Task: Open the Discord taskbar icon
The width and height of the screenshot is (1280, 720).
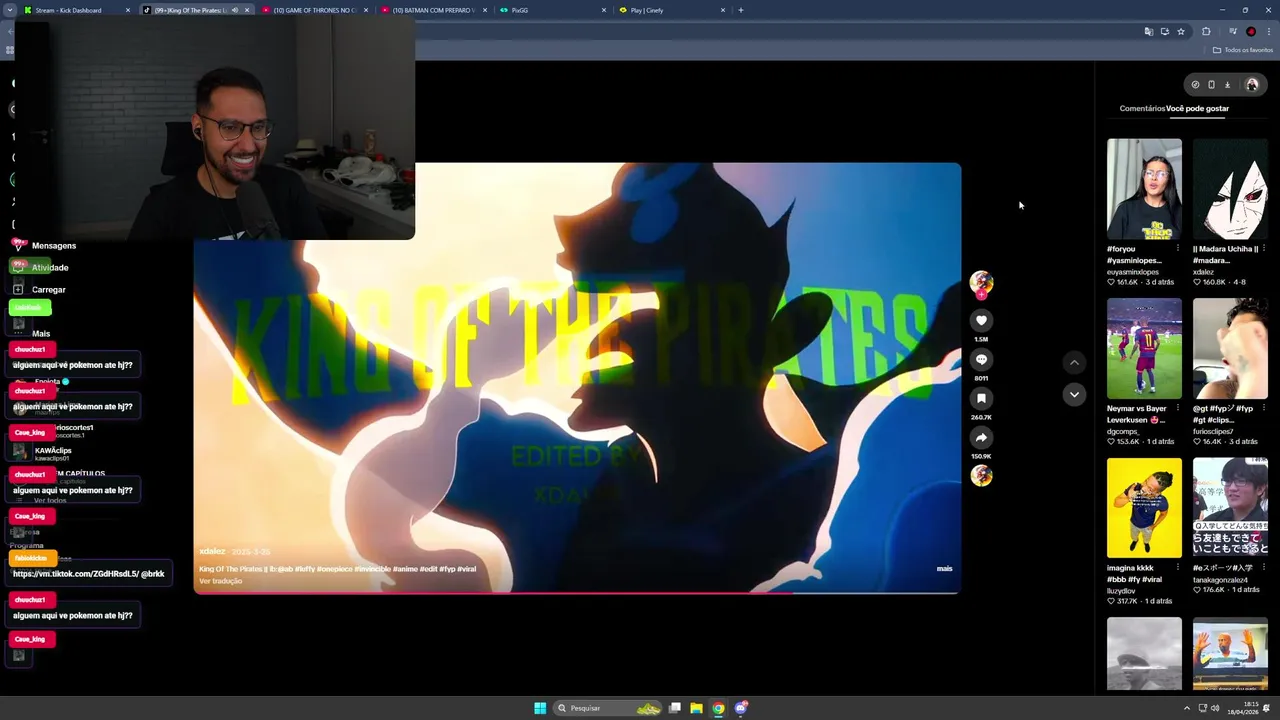Action: tap(741, 708)
